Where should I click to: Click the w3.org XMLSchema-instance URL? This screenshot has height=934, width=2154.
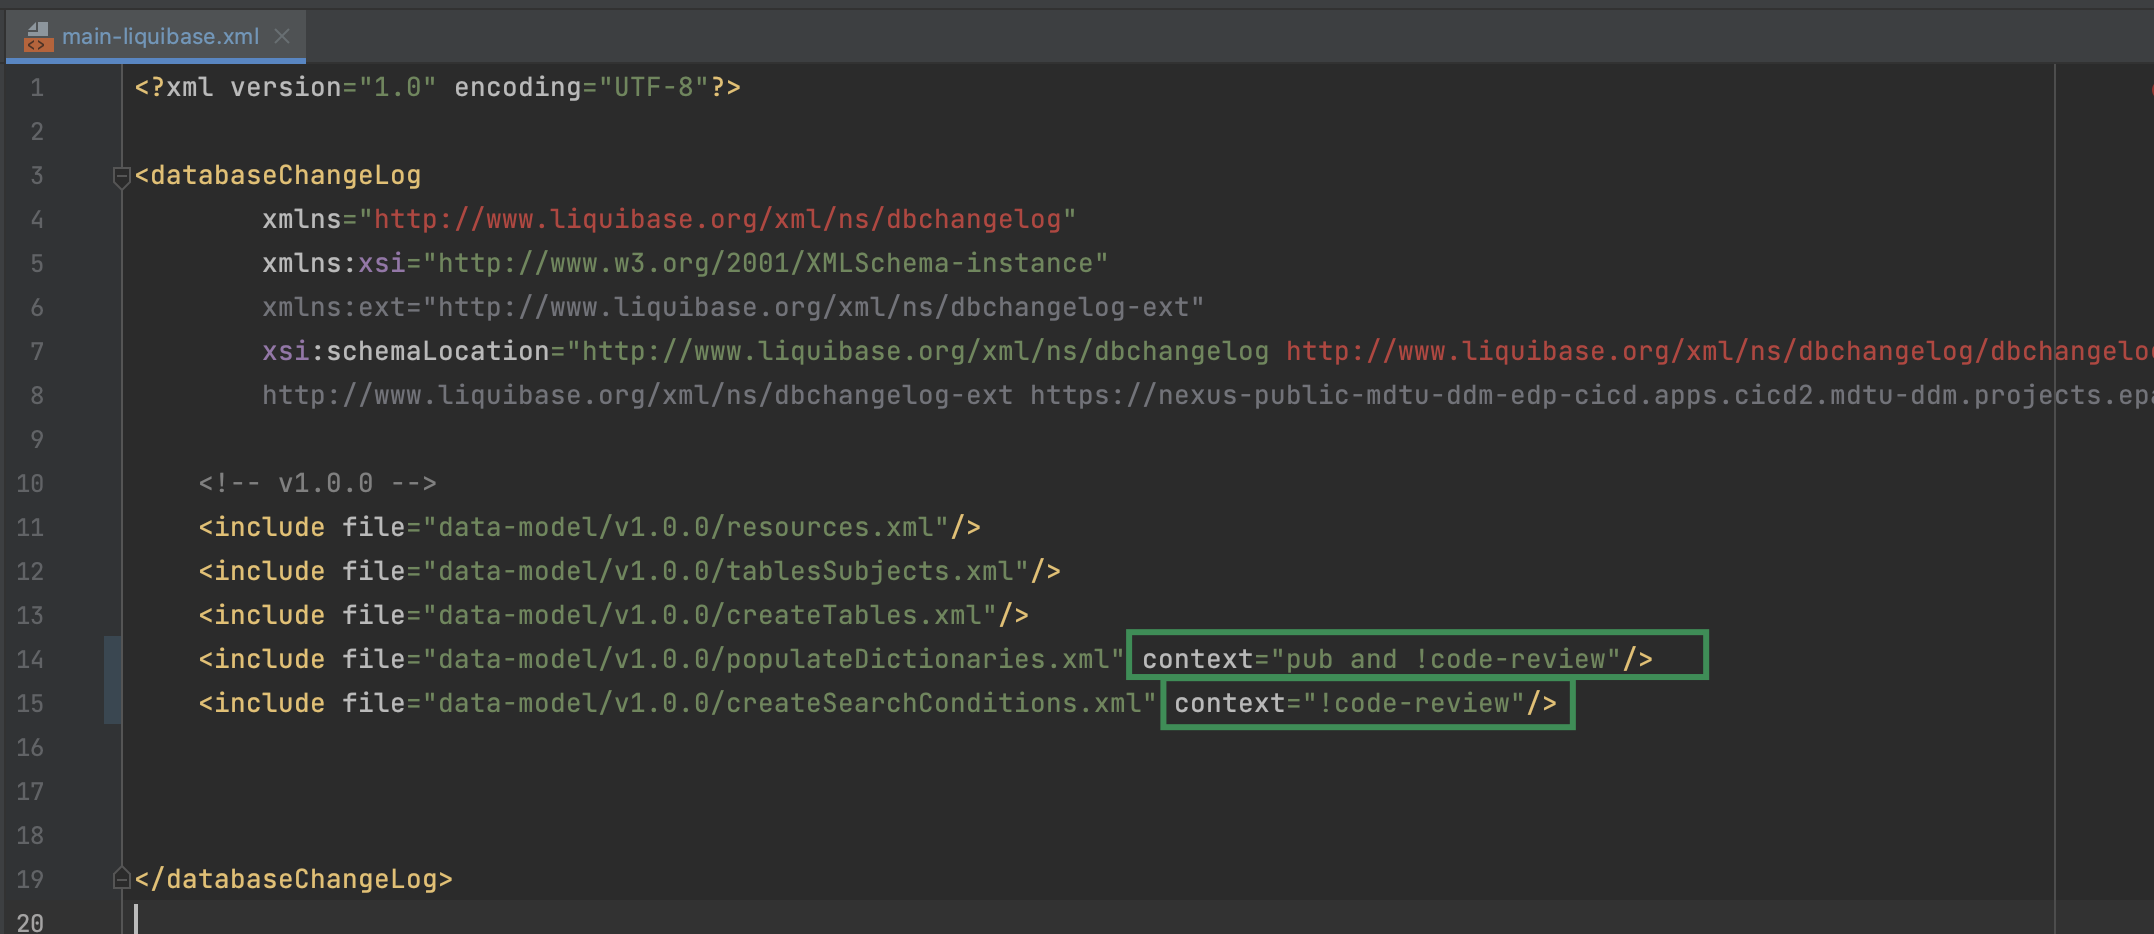(x=765, y=264)
